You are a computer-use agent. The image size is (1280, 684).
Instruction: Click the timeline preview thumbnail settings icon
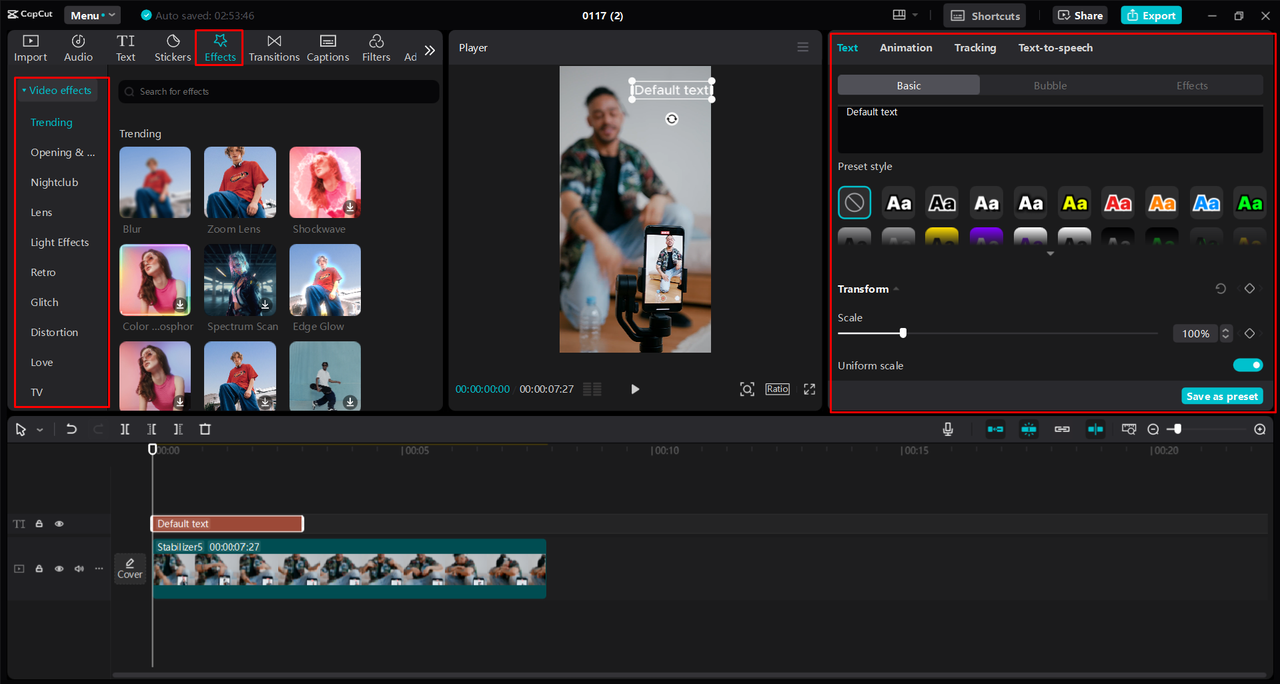pyautogui.click(x=1129, y=429)
